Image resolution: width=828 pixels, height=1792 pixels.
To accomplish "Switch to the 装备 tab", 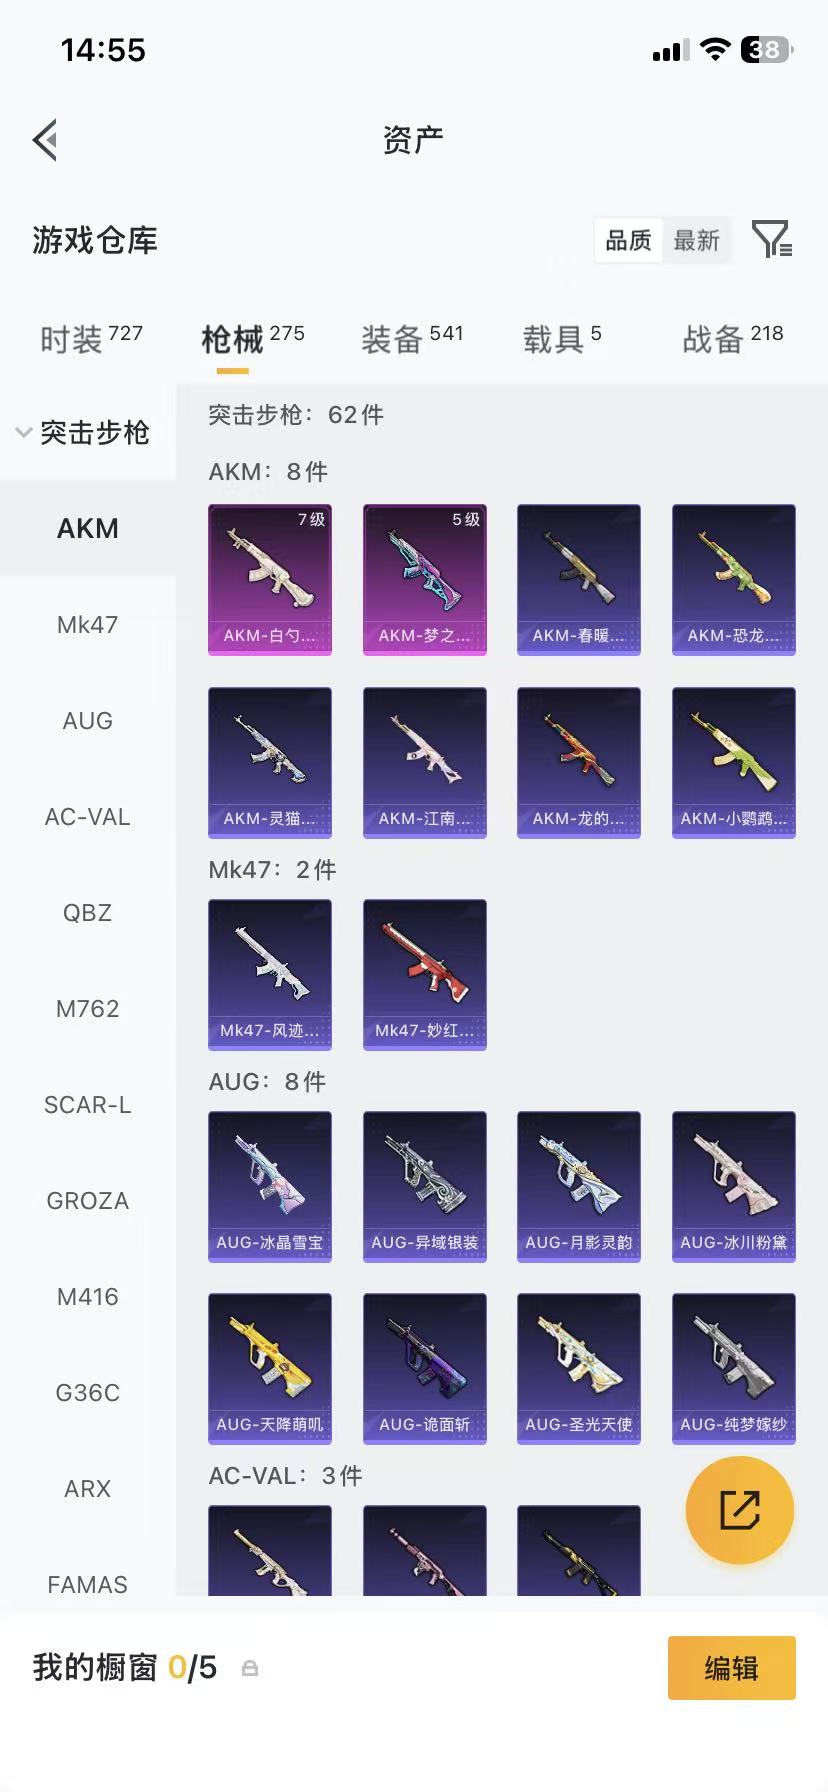I will tap(412, 340).
